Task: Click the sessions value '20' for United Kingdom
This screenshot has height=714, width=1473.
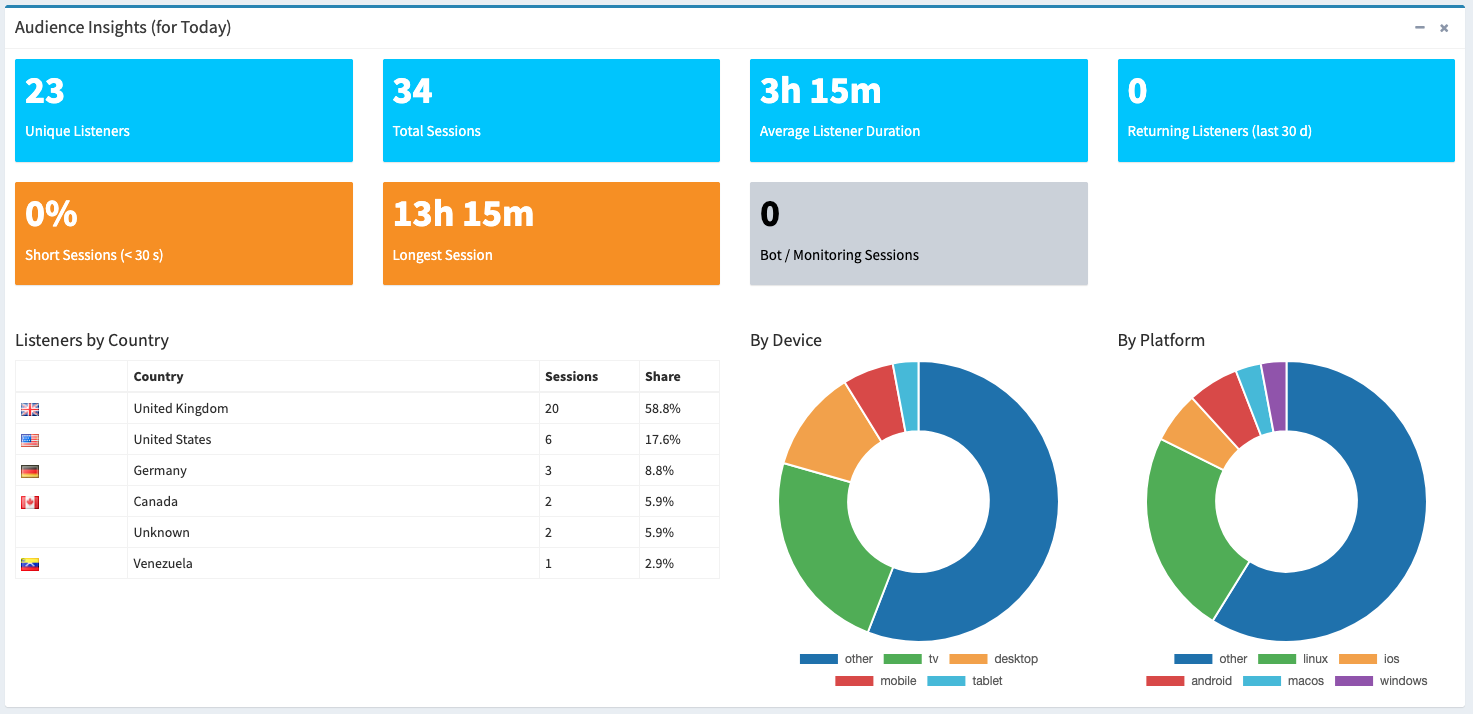Action: (552, 409)
